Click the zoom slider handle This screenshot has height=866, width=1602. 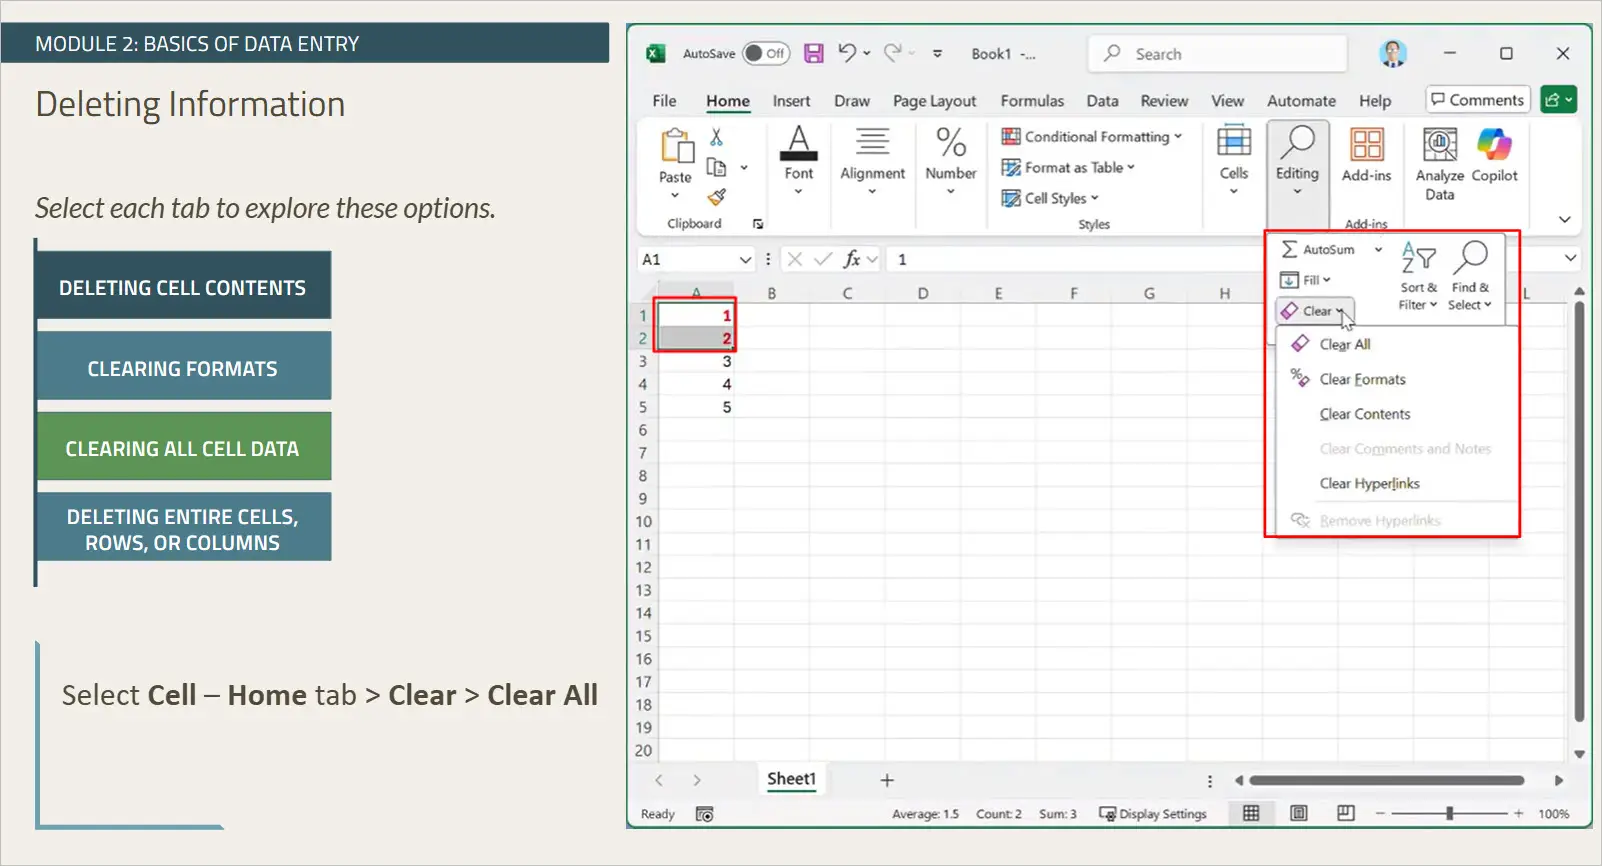1449,813
